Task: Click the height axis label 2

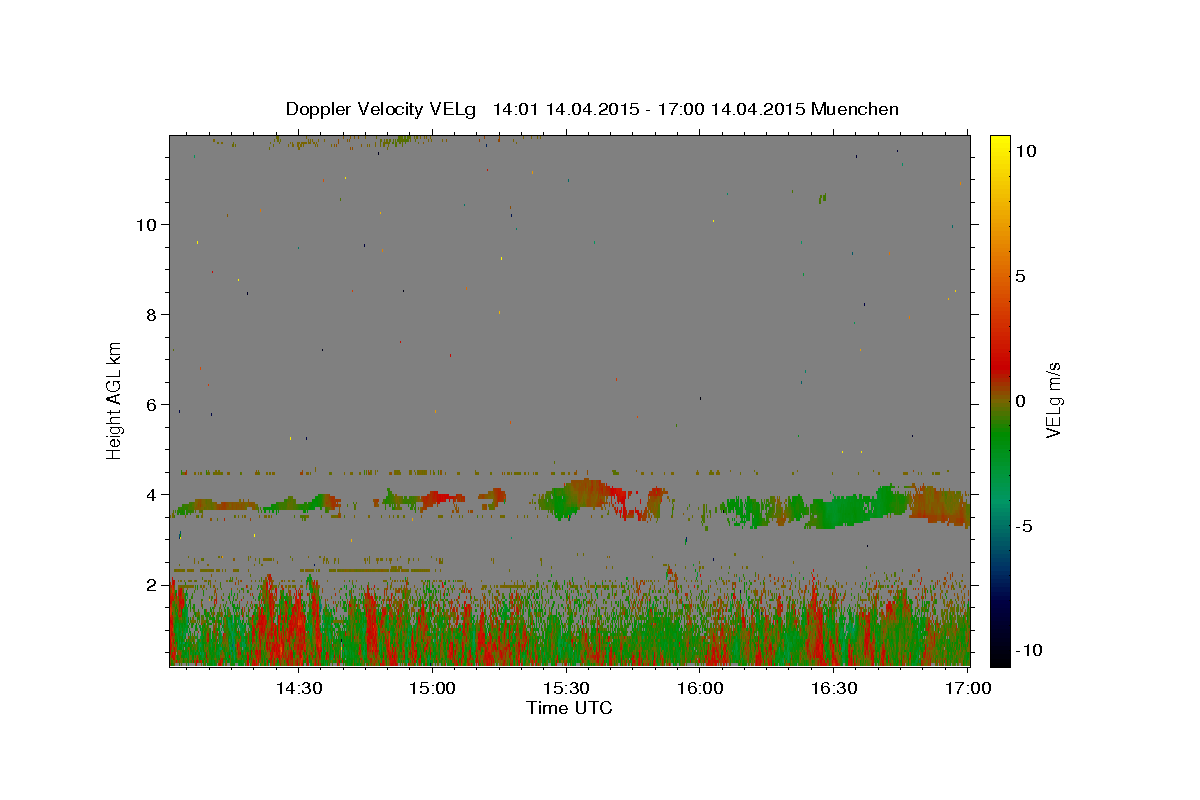Action: (152, 585)
